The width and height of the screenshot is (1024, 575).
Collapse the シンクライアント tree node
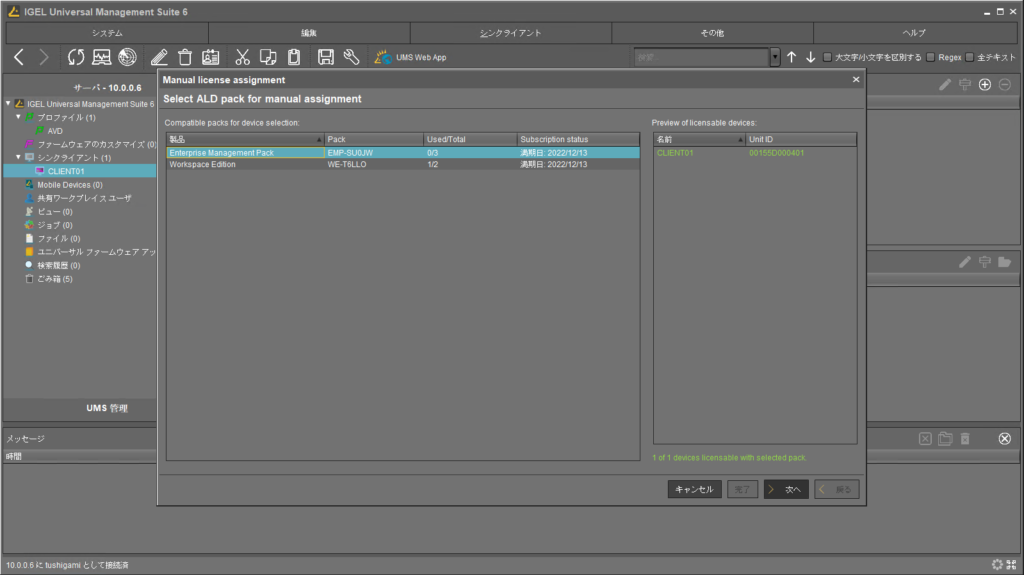[x=18, y=157]
